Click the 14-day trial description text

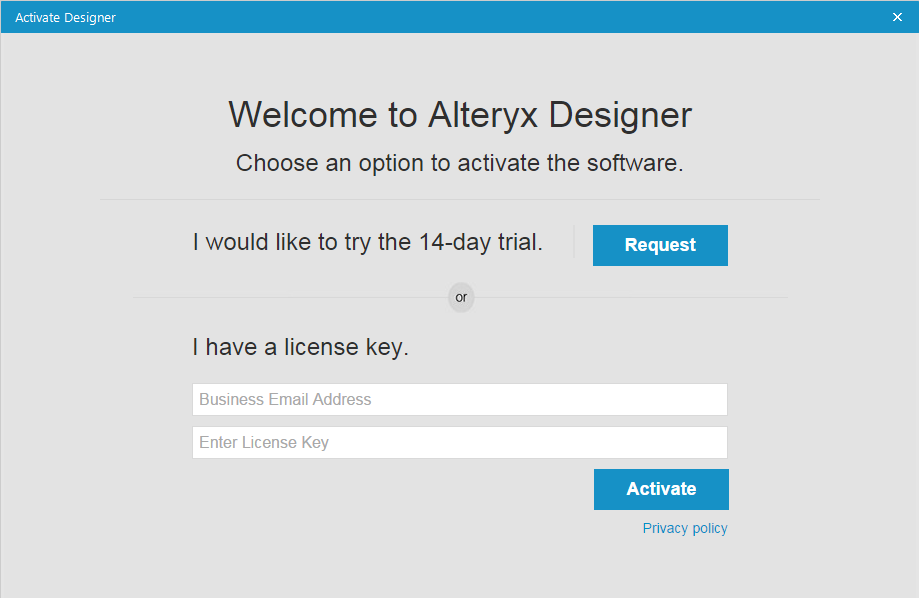coord(367,243)
